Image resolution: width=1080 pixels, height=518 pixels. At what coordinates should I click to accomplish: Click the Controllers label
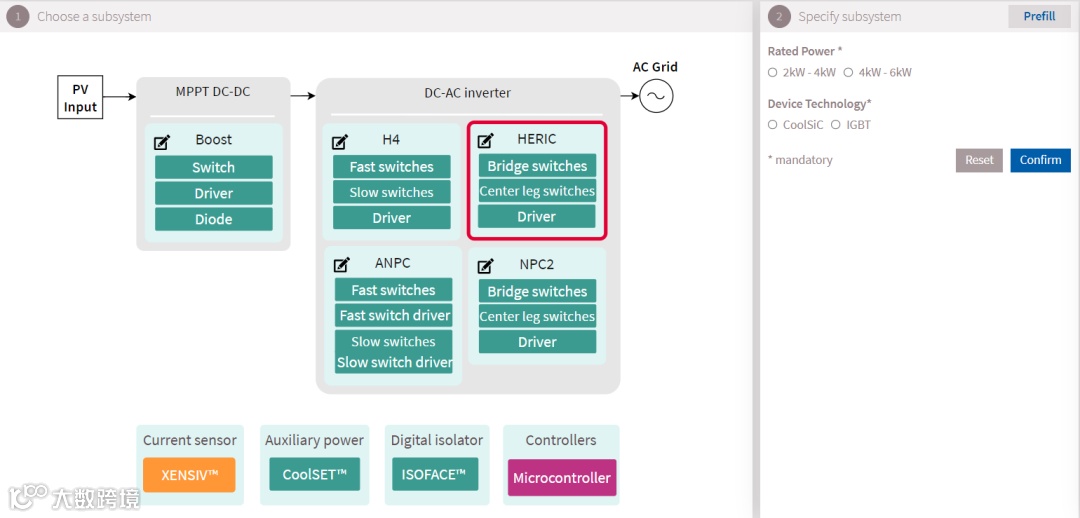(561, 440)
